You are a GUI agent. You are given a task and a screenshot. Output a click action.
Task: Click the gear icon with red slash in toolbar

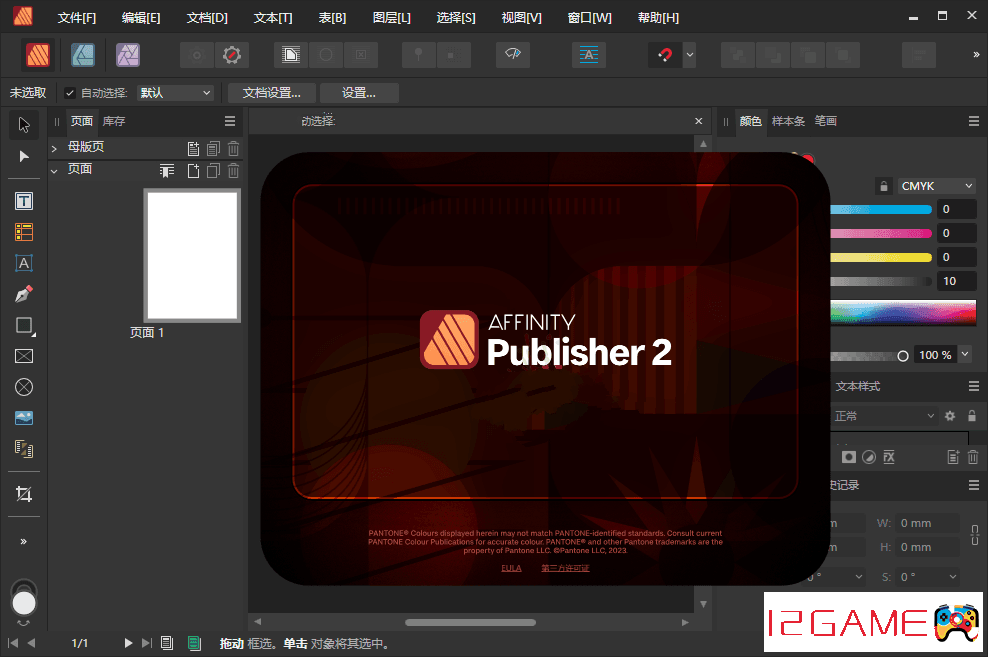click(232, 55)
